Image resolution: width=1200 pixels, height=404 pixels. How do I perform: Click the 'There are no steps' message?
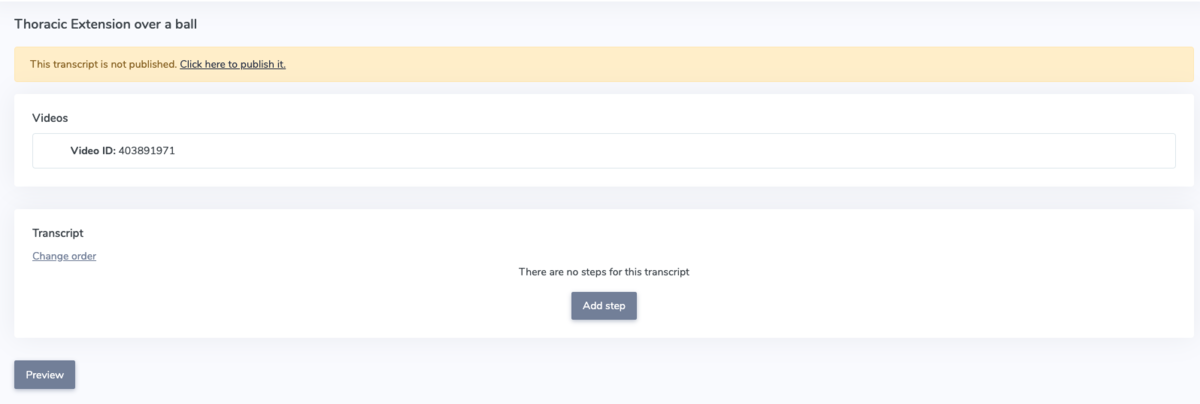(604, 271)
